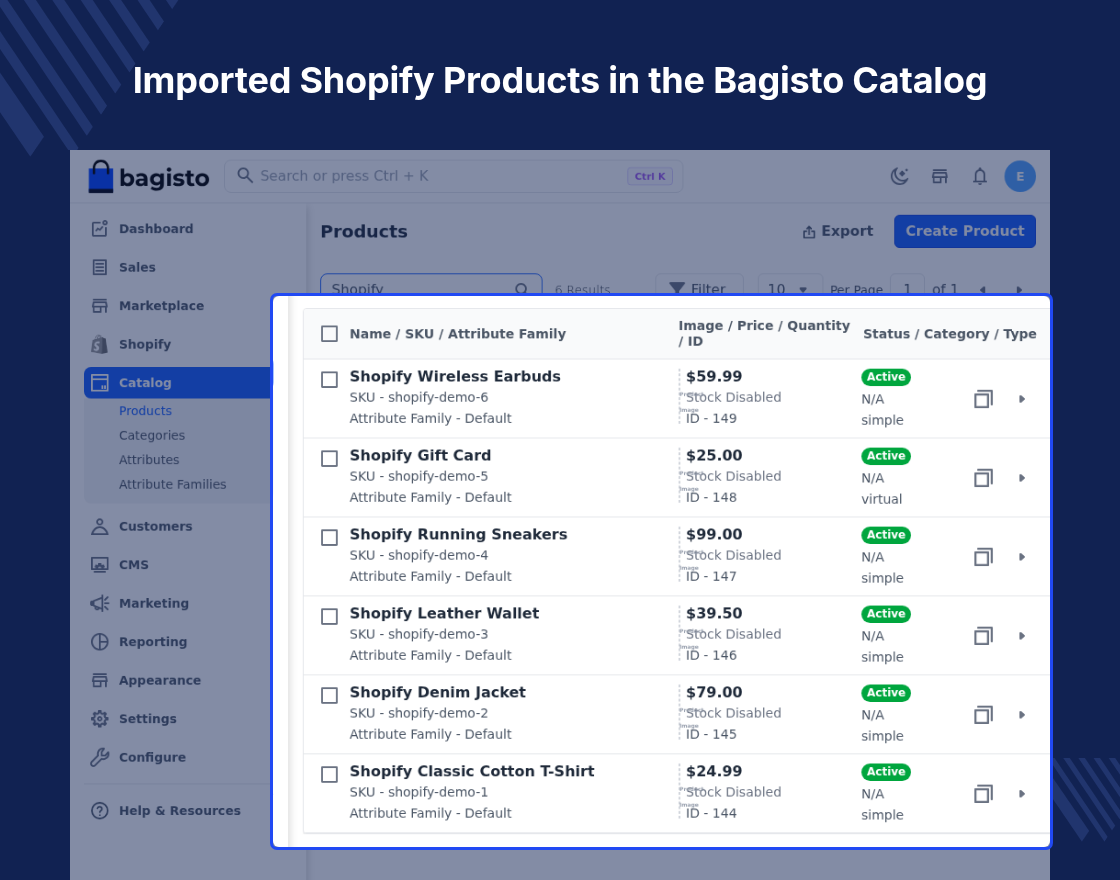Open Shopify Gift Card row arrow
The width and height of the screenshot is (1120, 880).
pos(1022,478)
